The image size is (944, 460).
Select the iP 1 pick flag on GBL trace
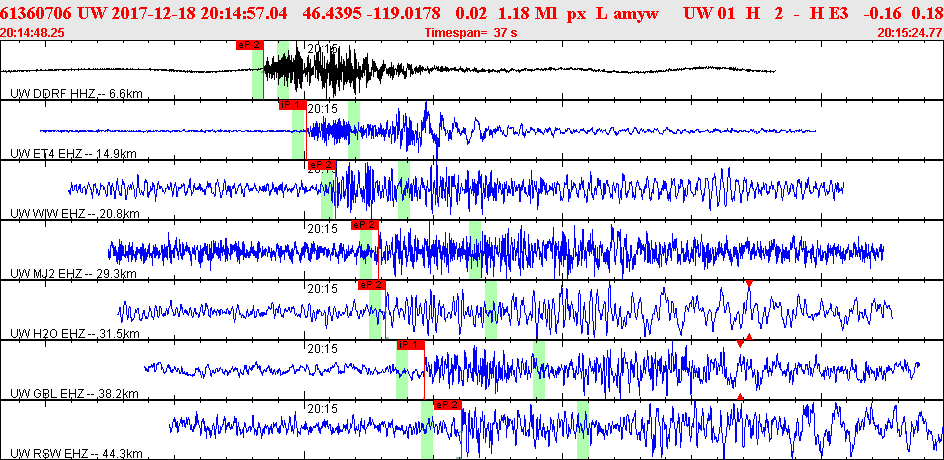tap(411, 344)
